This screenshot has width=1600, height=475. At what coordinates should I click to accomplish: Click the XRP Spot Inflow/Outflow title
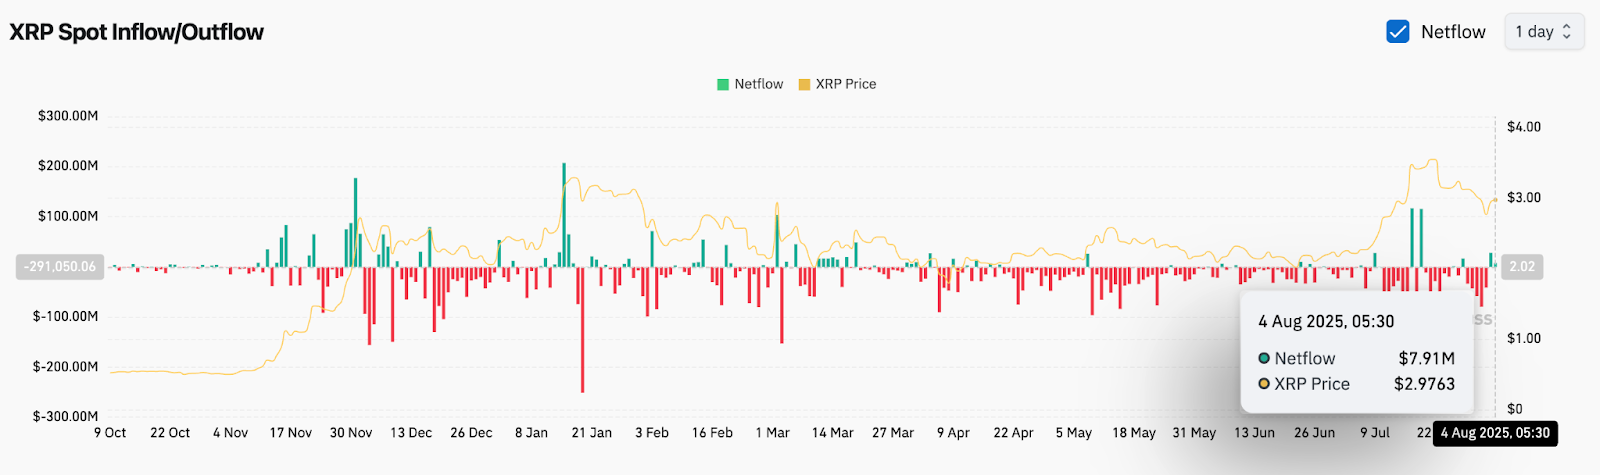[137, 32]
